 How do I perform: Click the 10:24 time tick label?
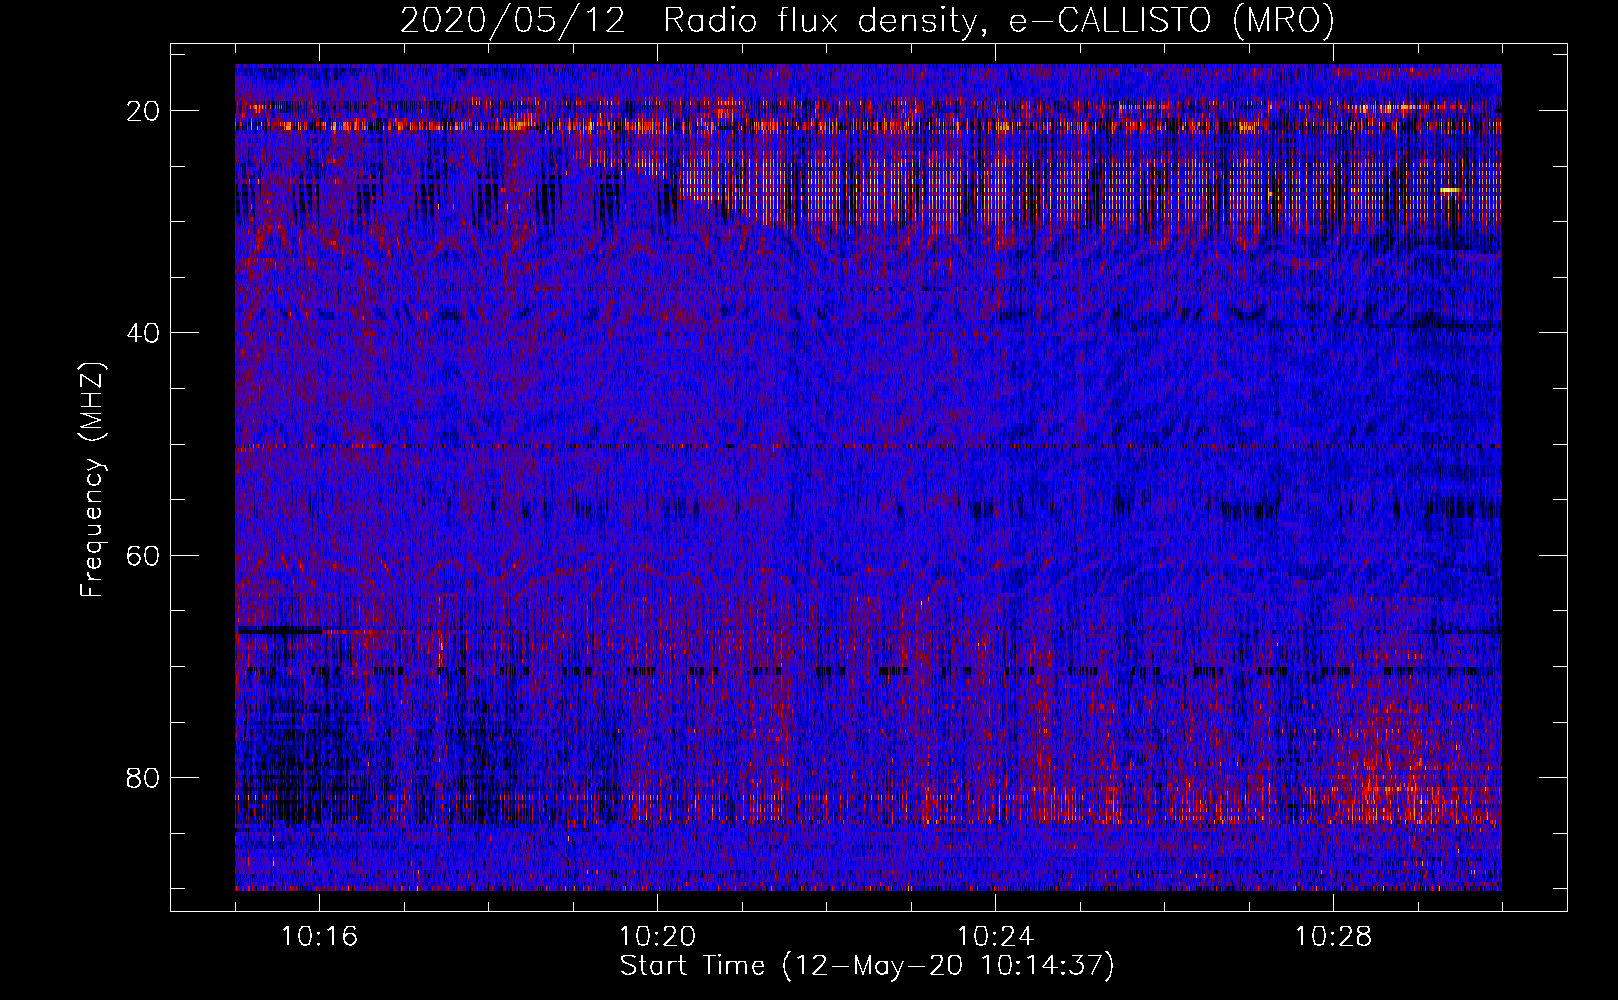pyautogui.click(x=995, y=937)
